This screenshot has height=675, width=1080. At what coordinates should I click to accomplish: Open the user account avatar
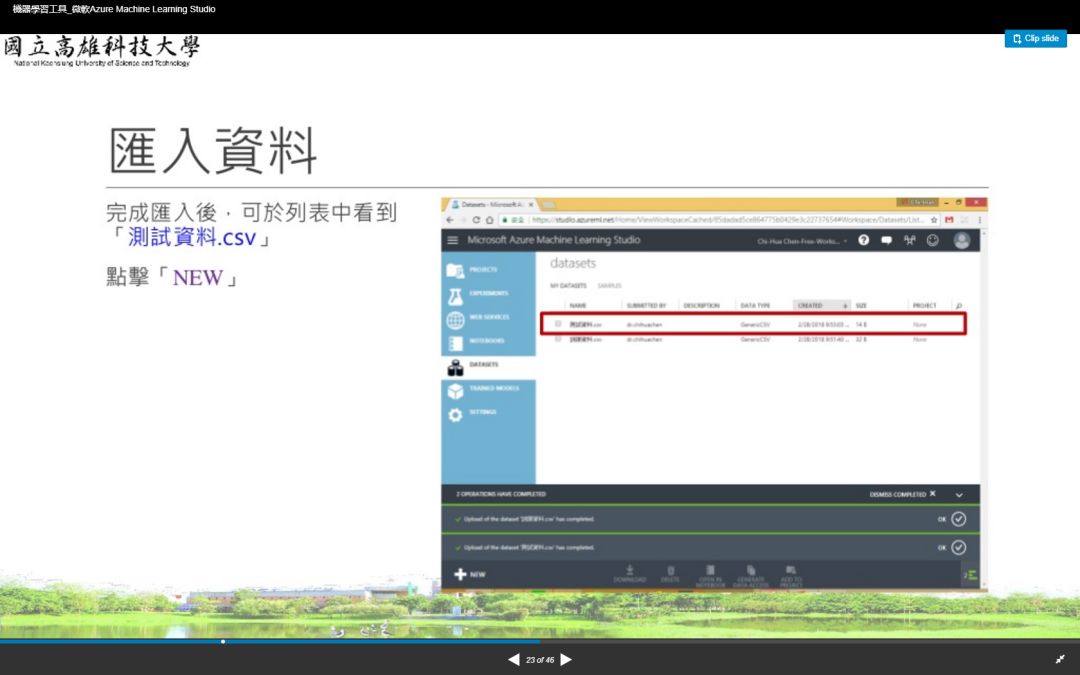click(962, 240)
